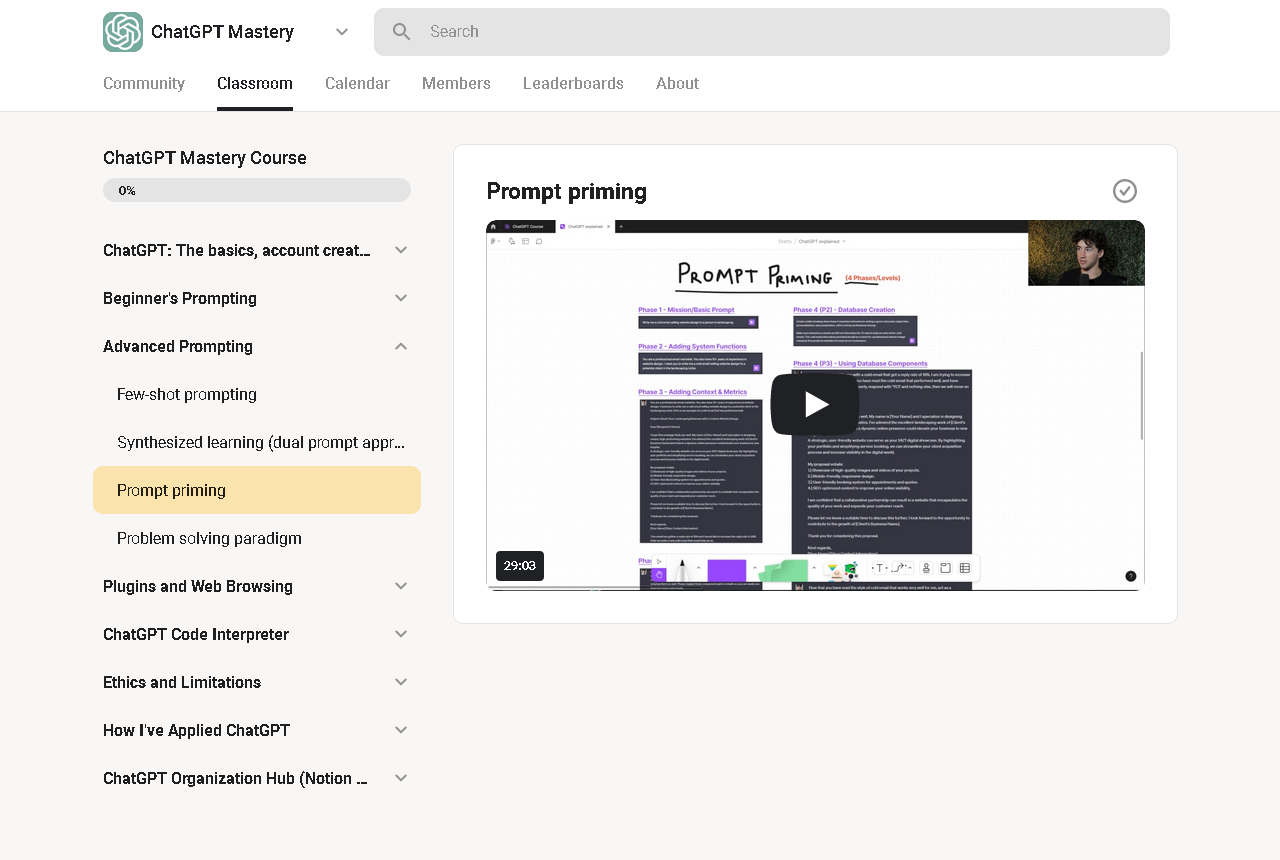The image size is (1280, 860).
Task: Click the ChatGPT Mastery logo icon
Action: pyautogui.click(x=123, y=32)
